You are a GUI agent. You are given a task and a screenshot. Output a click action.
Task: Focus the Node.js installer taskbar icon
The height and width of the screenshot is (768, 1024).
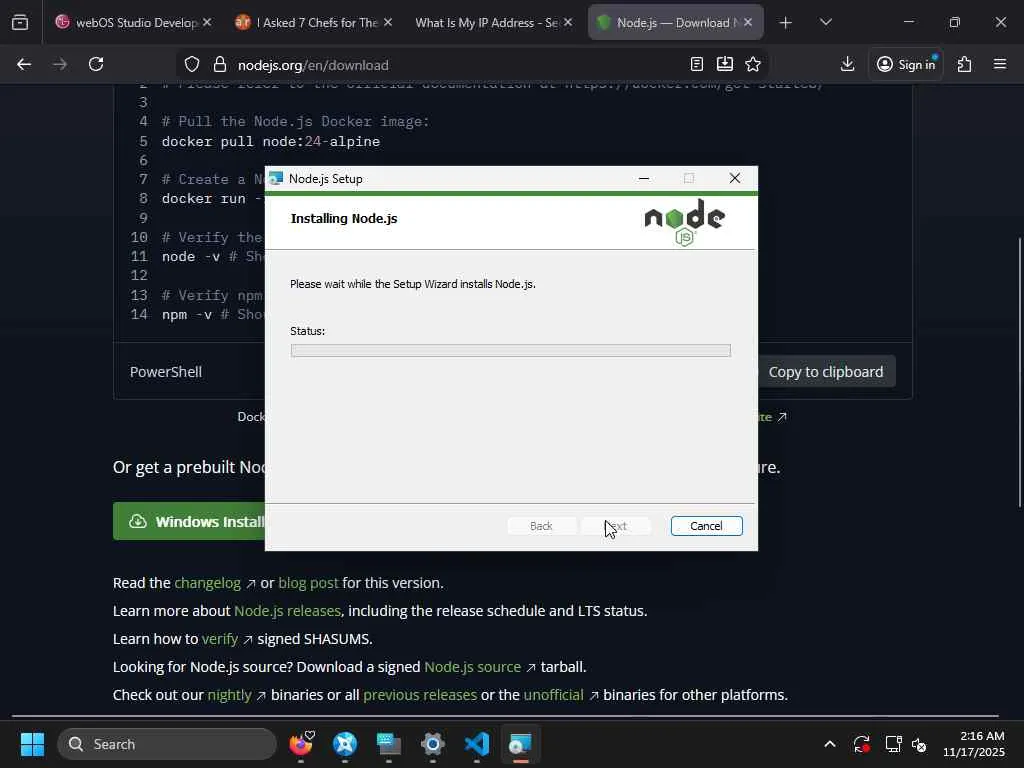[520, 744]
